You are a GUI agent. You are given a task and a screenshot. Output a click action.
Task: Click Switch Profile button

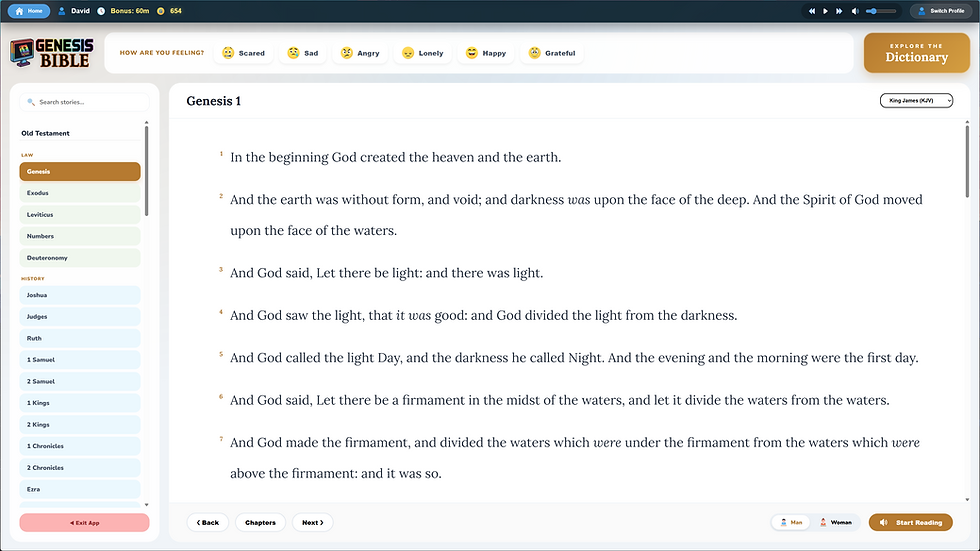941,11
